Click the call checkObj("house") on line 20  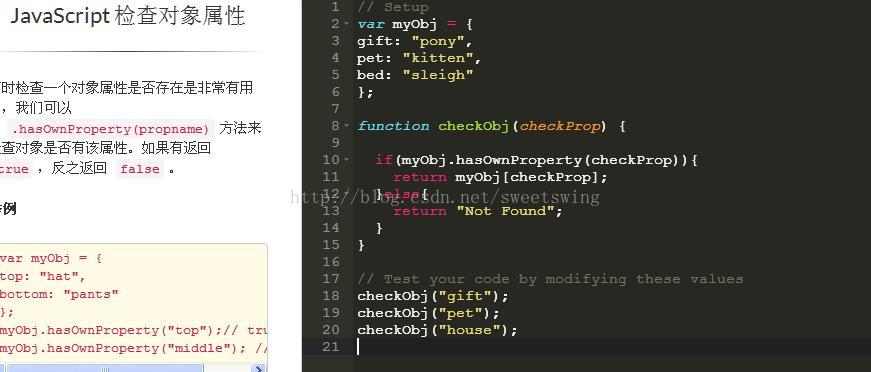(437, 330)
